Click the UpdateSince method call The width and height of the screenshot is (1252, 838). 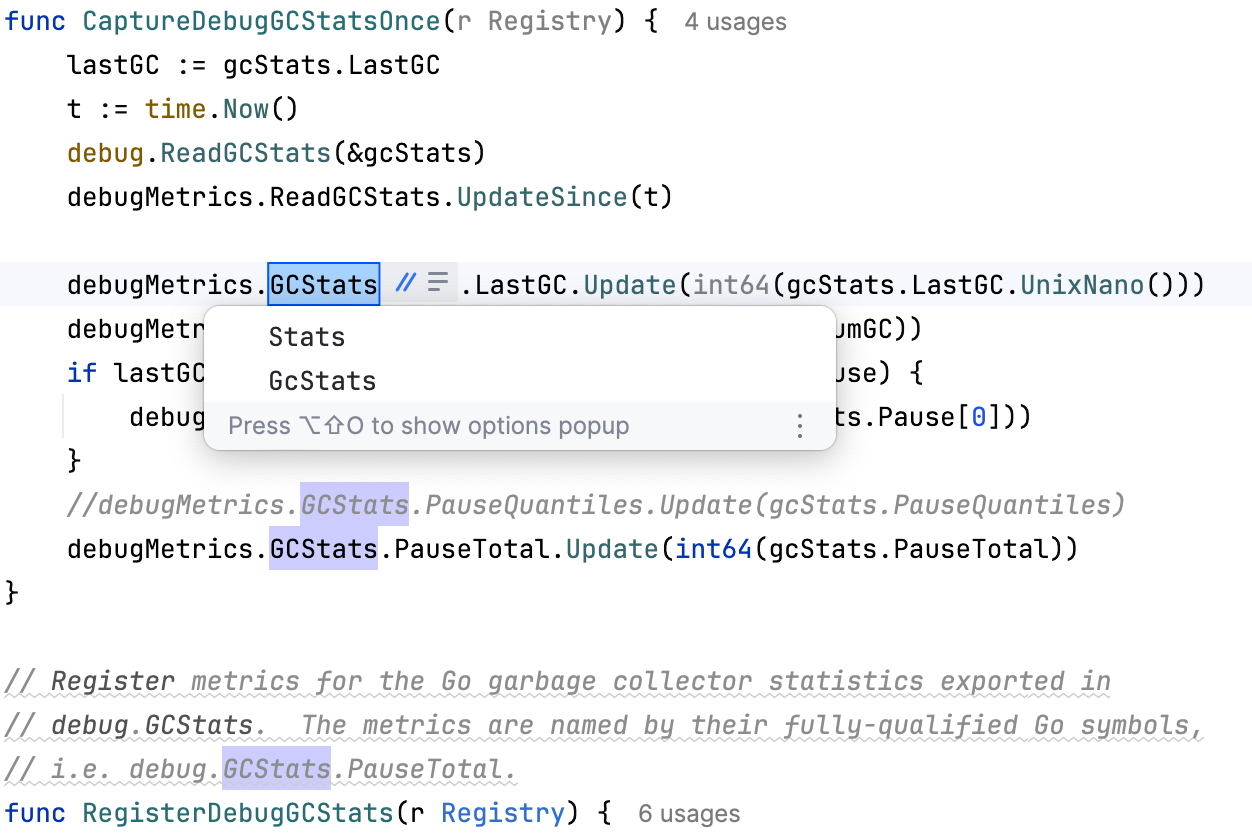coord(542,196)
